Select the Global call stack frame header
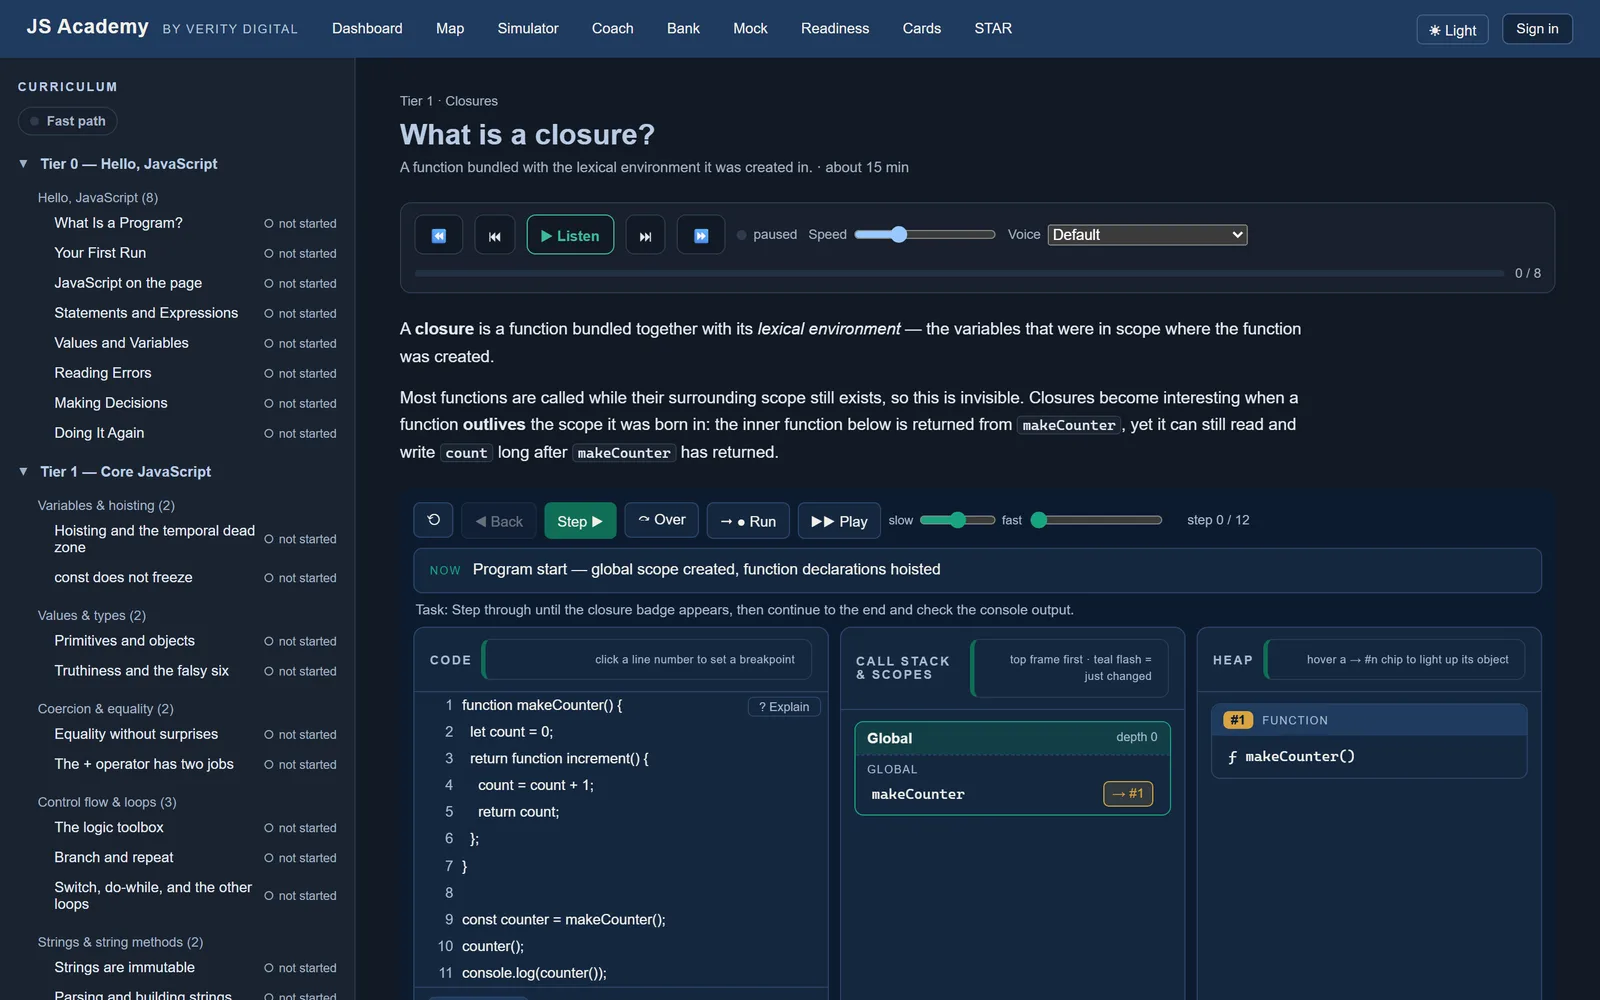Viewport: 1600px width, 1000px height. pos(1012,738)
